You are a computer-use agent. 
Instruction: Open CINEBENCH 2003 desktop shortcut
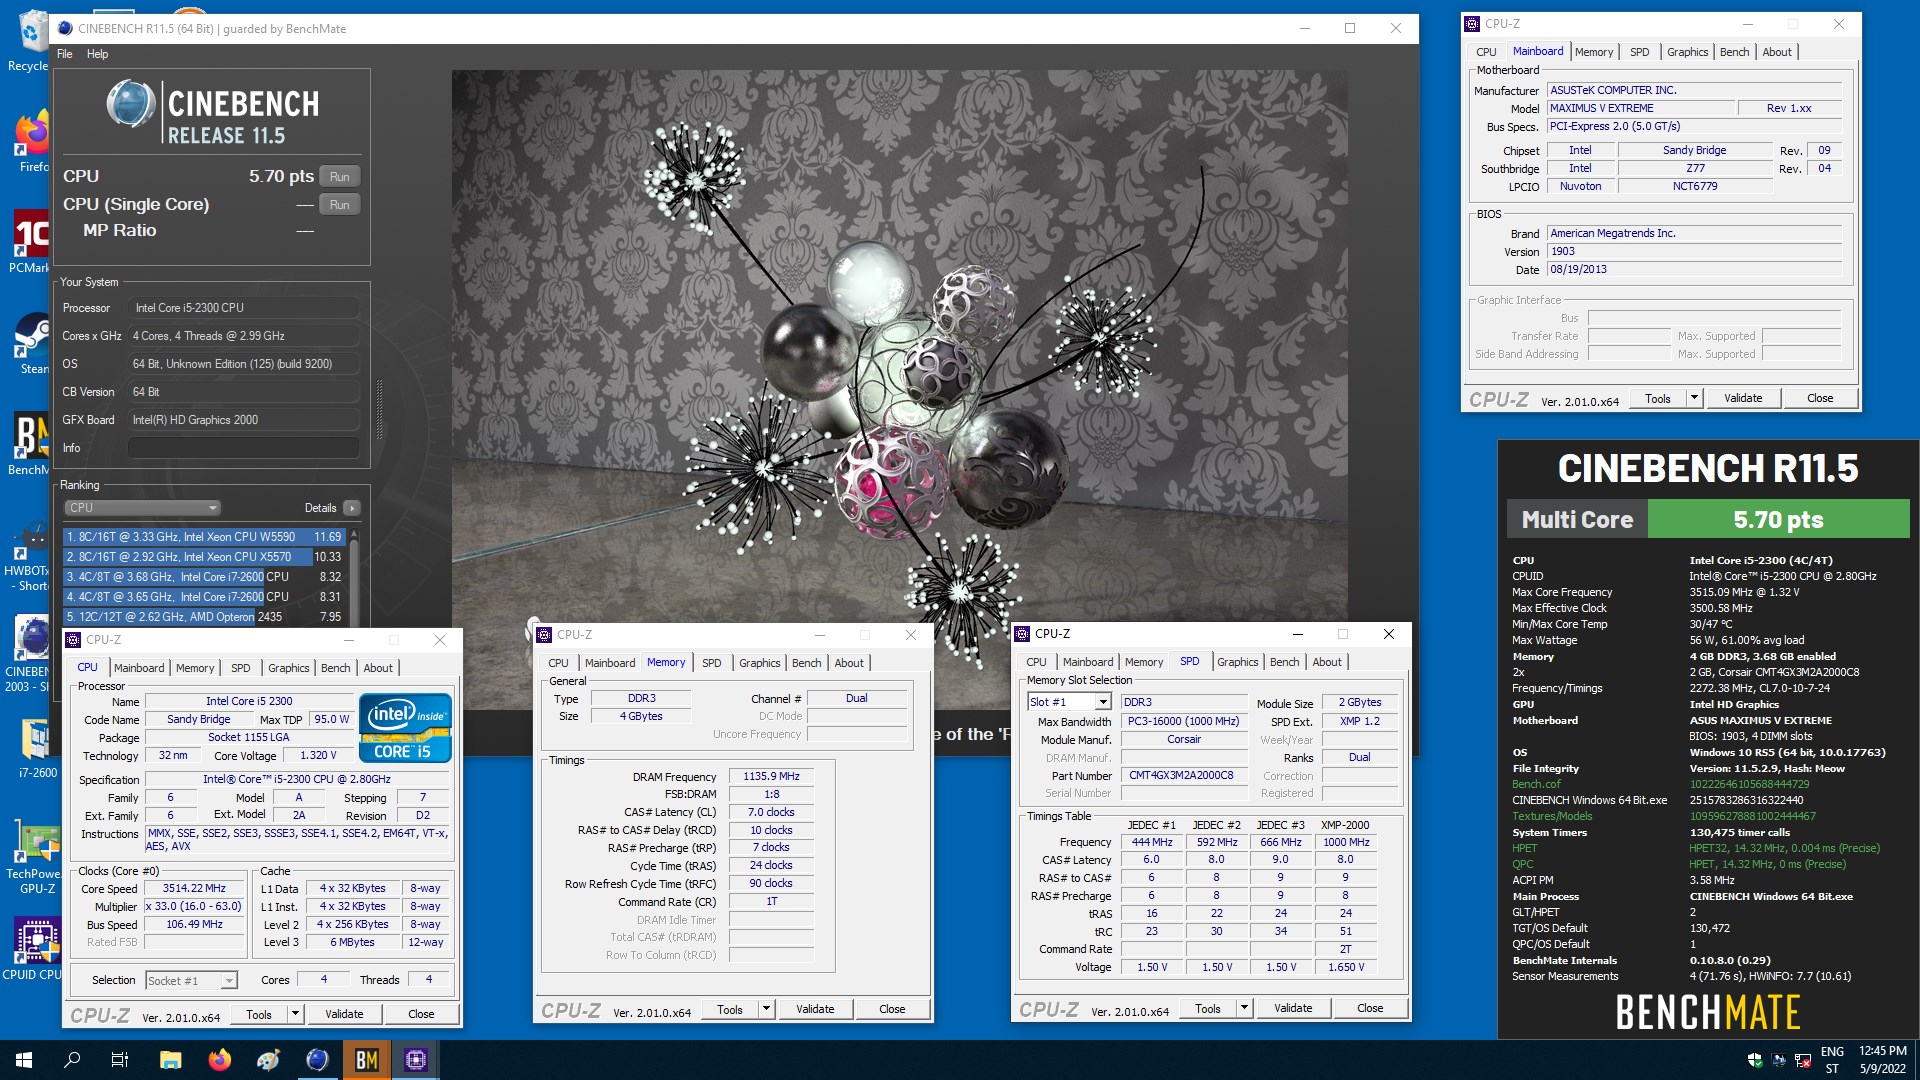coord(28,654)
